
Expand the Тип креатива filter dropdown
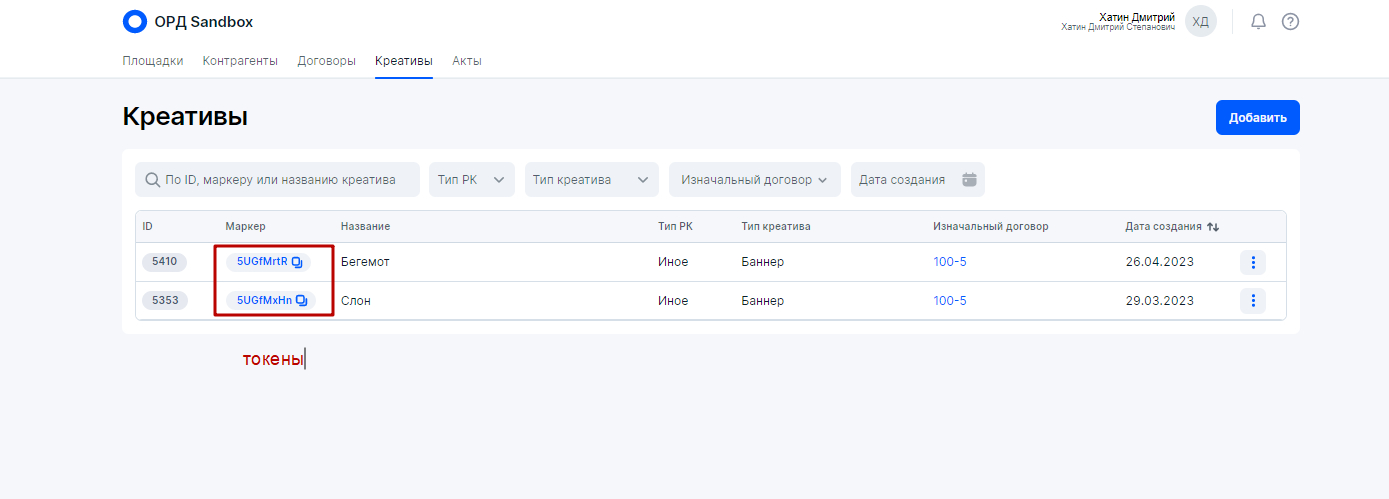(591, 180)
